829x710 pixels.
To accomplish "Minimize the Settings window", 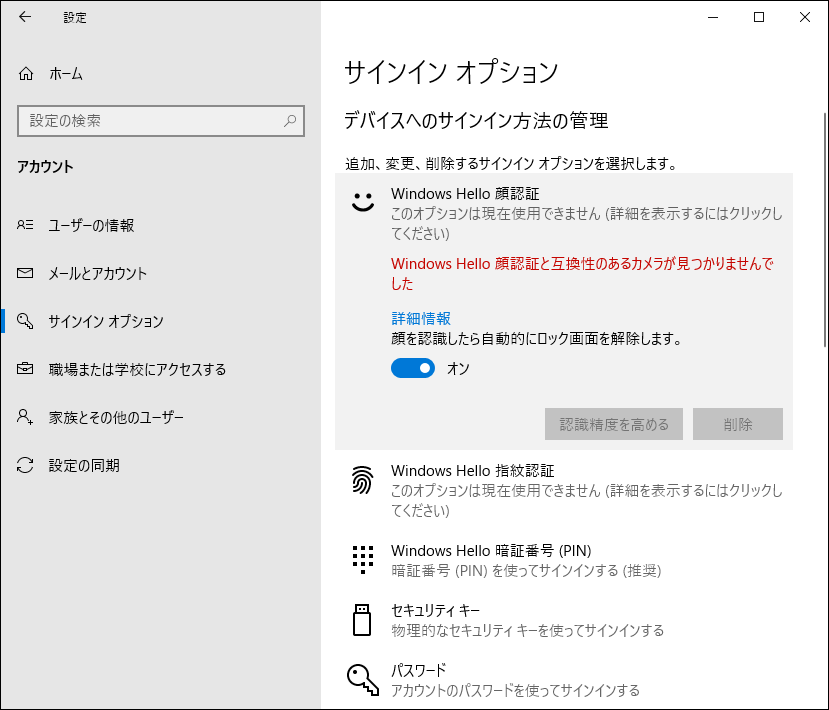I will (x=713, y=17).
